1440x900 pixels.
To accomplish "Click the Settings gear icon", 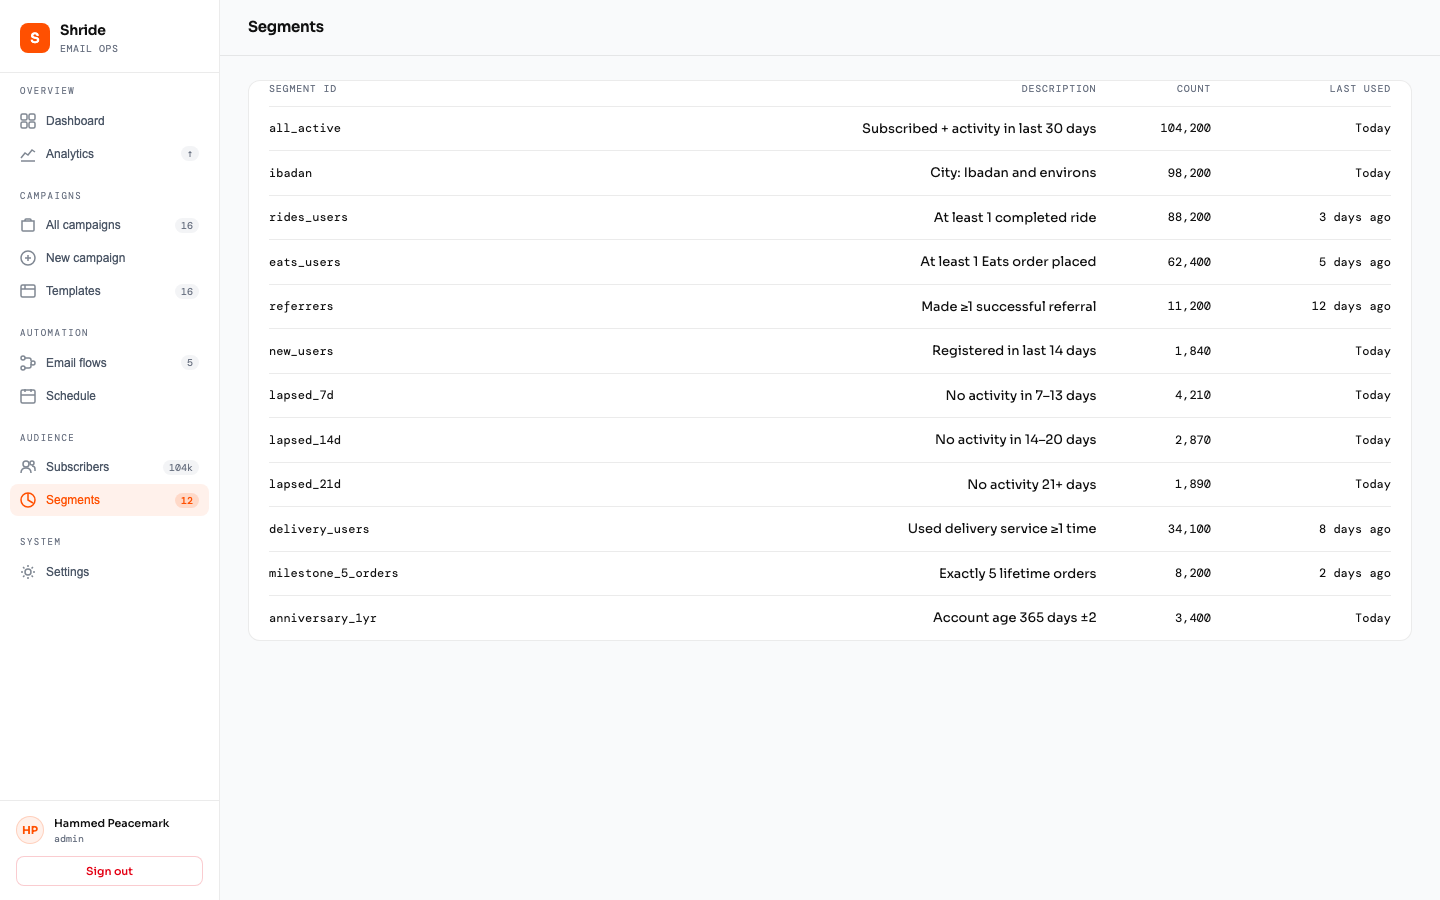I will [28, 572].
